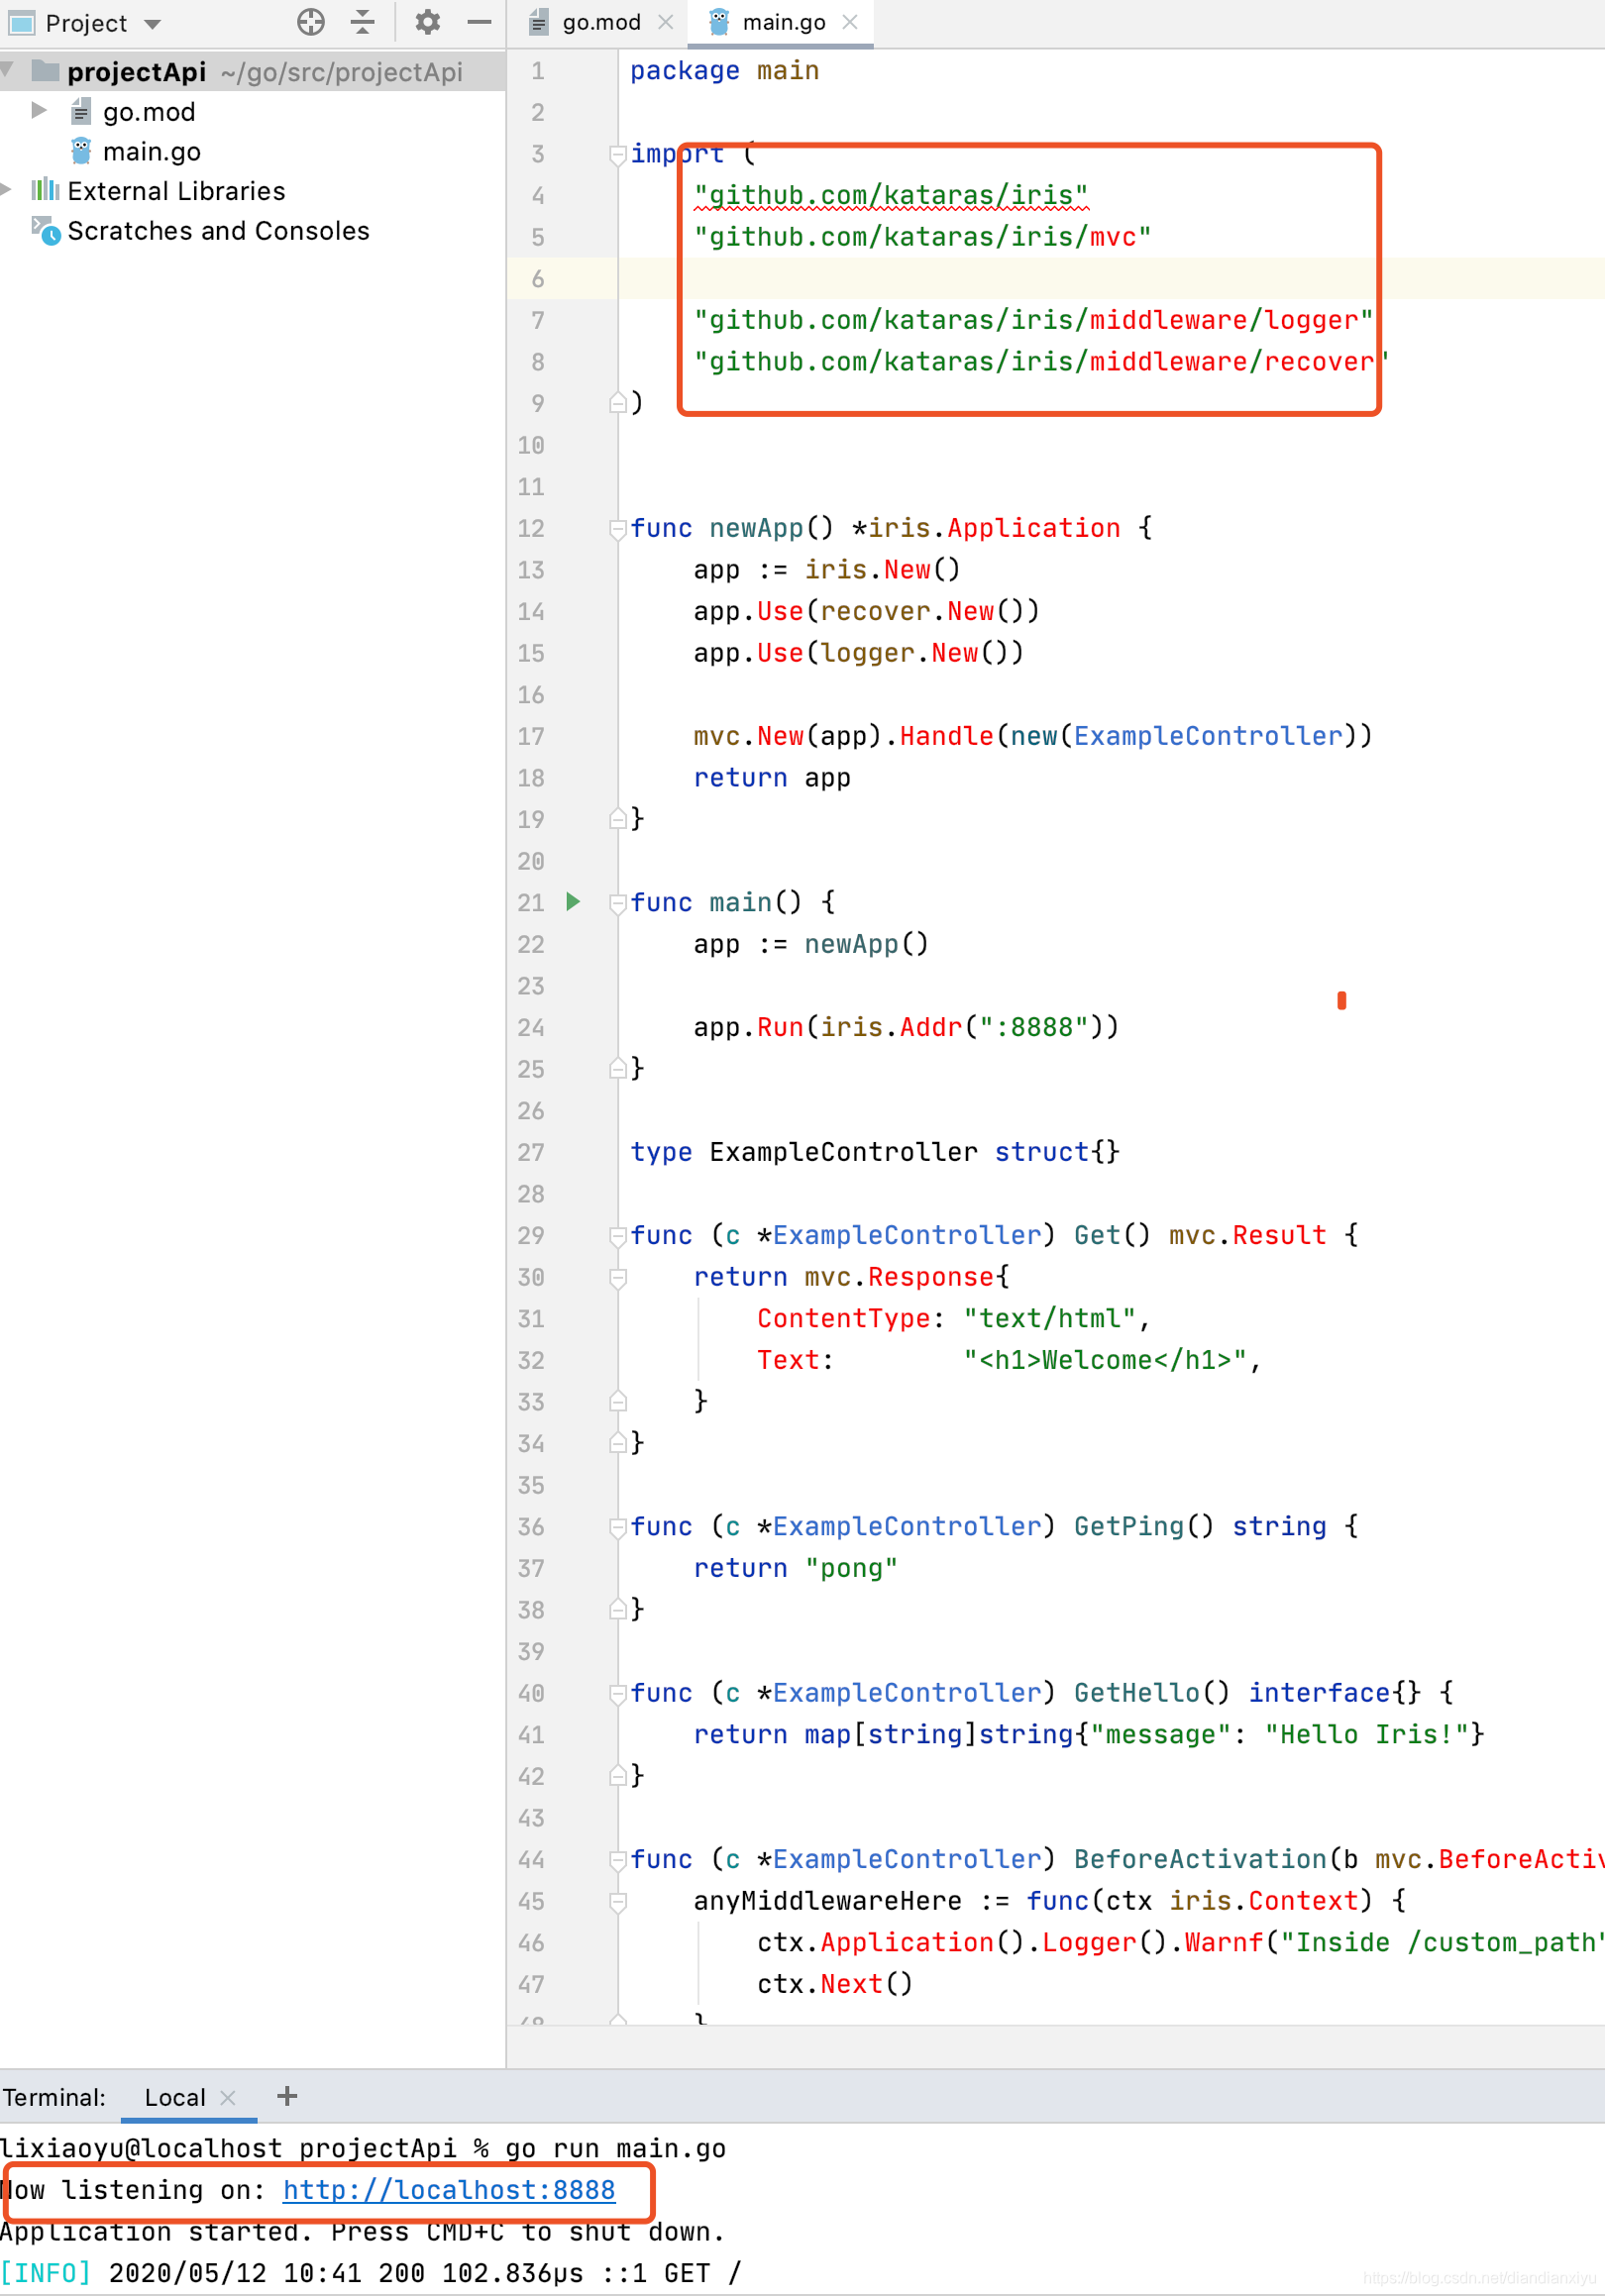Close the go.mod editor tab
Viewport: 1605px width, 2296px height.
click(x=666, y=22)
